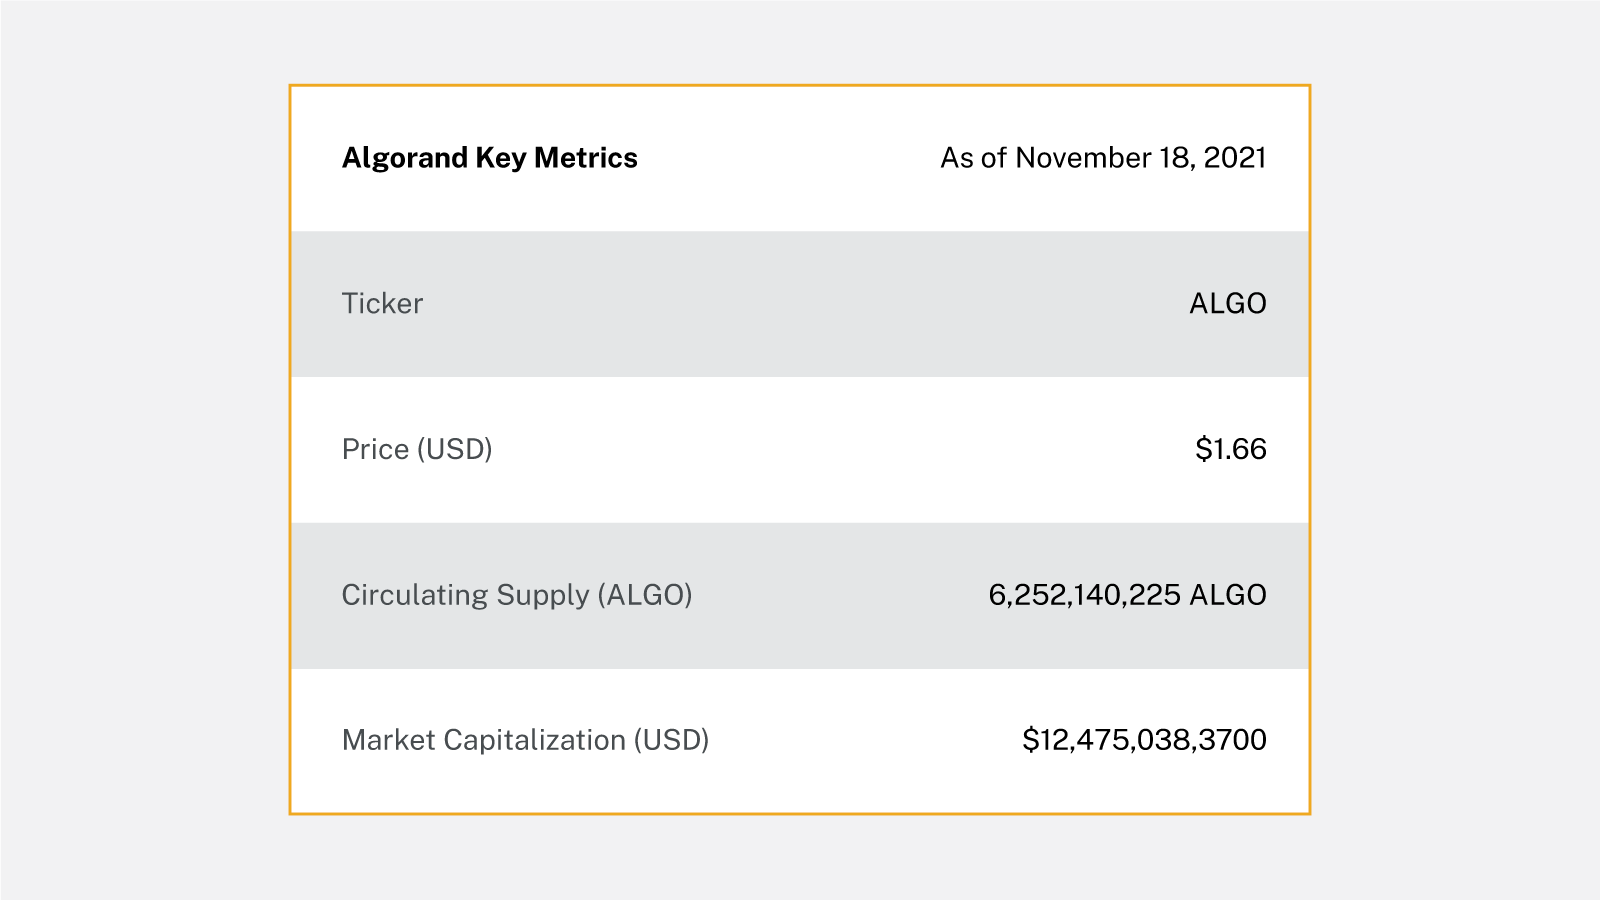This screenshot has height=900, width=1600.
Task: Click the word Market in the last row
Action: [x=388, y=740]
